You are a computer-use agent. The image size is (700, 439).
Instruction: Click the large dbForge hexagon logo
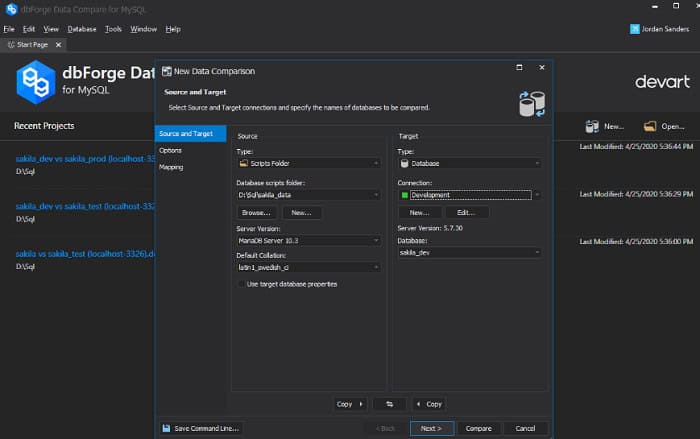[x=36, y=82]
